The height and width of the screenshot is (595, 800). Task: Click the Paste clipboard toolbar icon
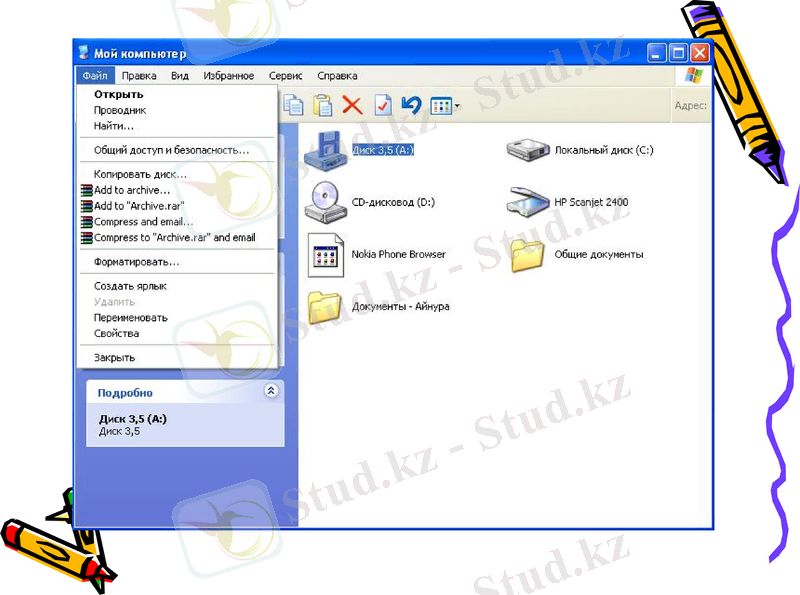[x=322, y=105]
